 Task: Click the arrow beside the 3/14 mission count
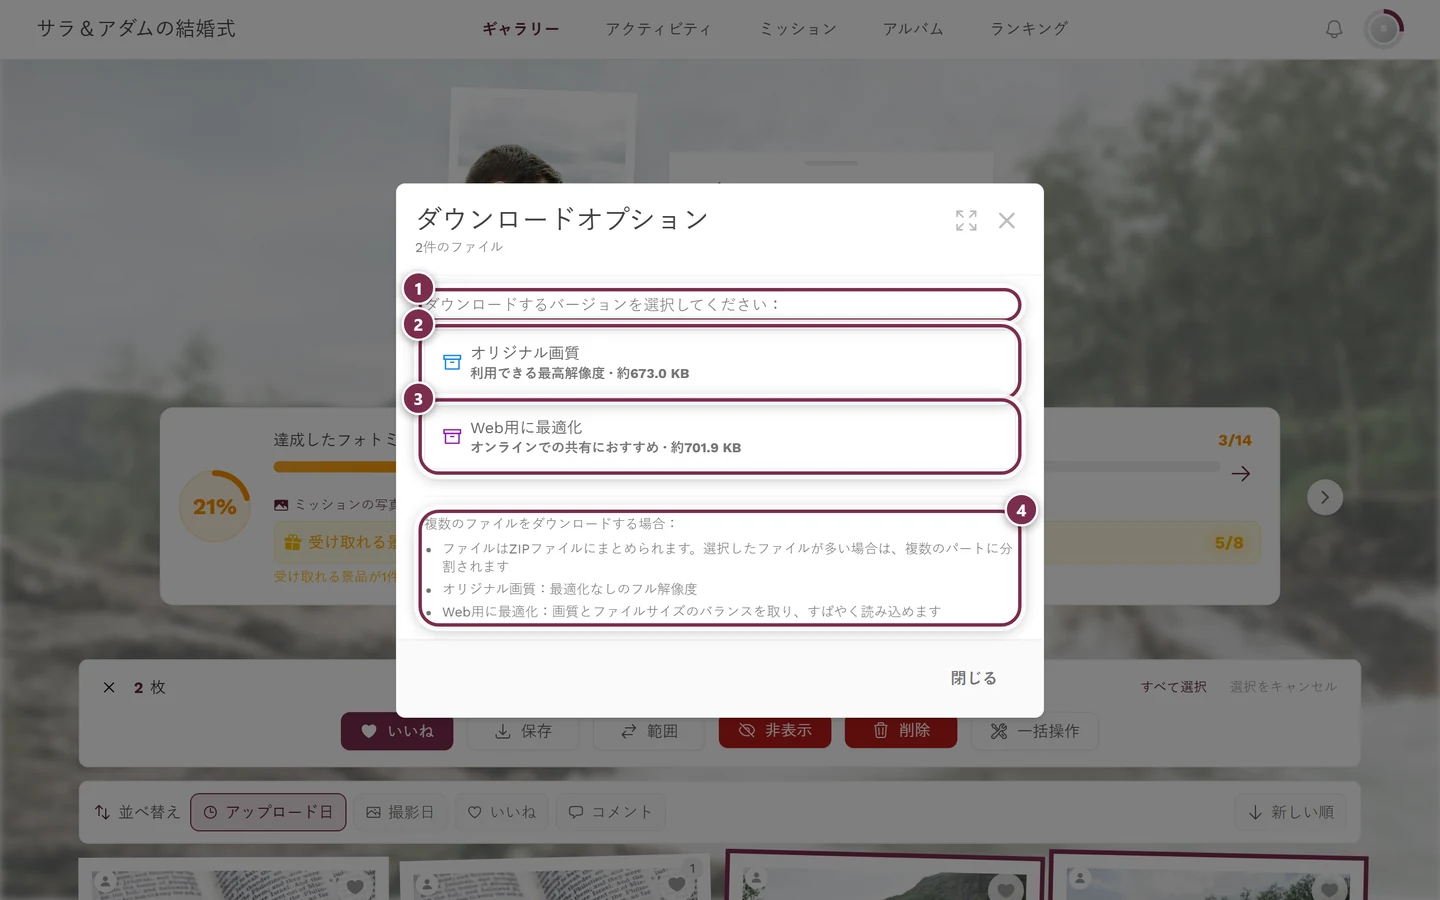coord(1241,474)
